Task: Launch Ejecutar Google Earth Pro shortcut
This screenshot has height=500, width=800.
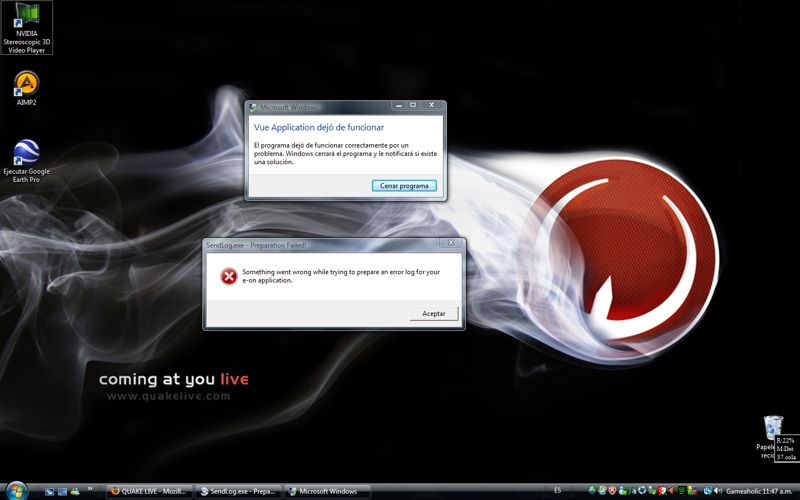Action: (x=27, y=161)
